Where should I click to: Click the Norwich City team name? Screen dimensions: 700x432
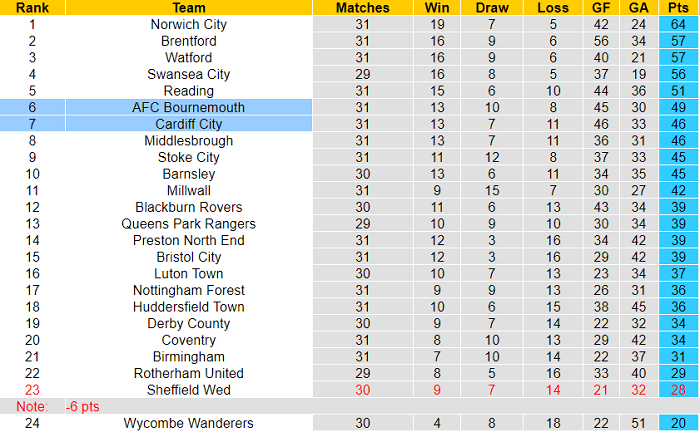point(188,24)
